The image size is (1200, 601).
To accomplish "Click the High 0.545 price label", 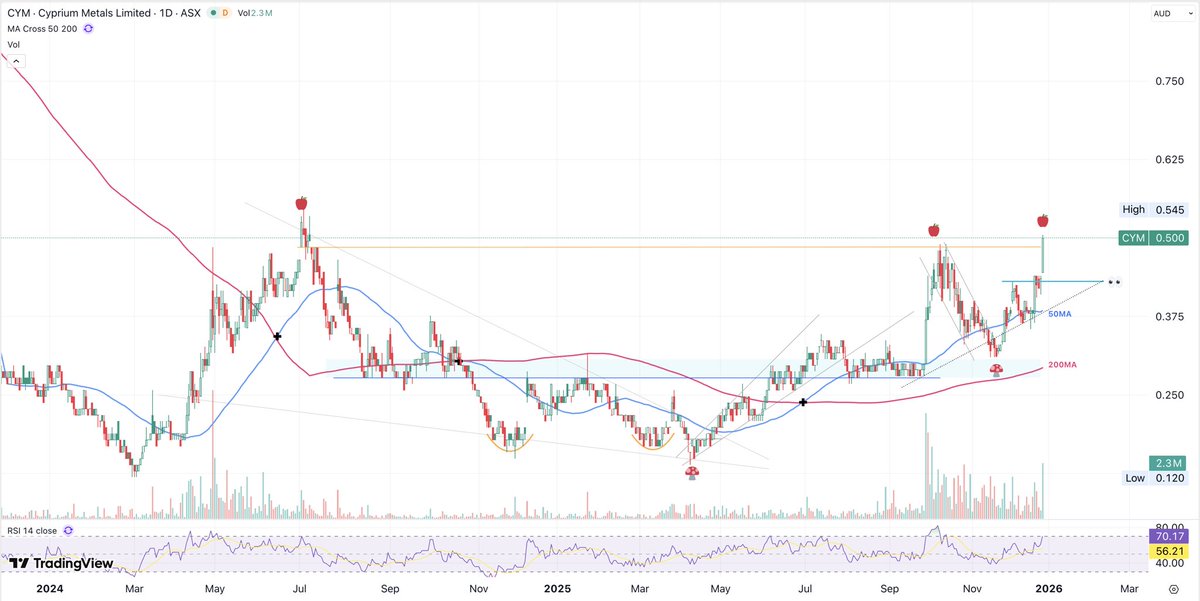I will [x=1156, y=211].
